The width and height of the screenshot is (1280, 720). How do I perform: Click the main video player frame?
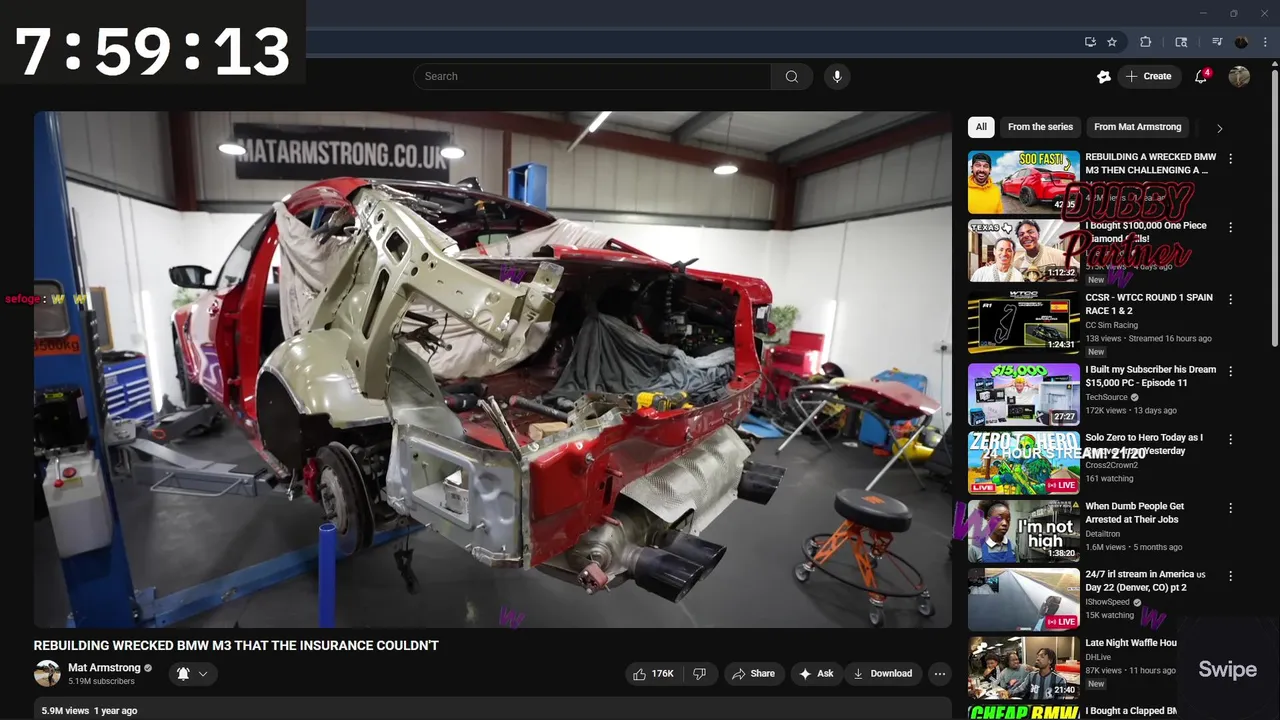(493, 369)
